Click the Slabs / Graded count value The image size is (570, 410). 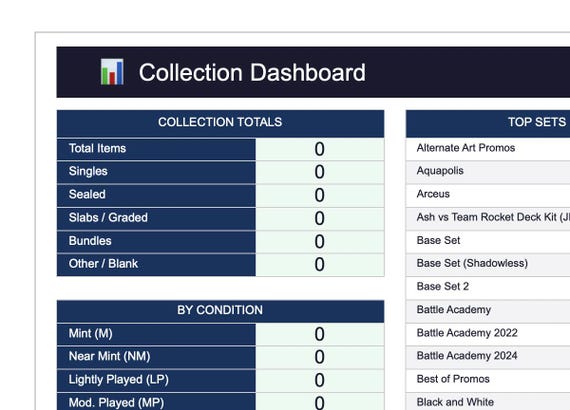point(320,218)
